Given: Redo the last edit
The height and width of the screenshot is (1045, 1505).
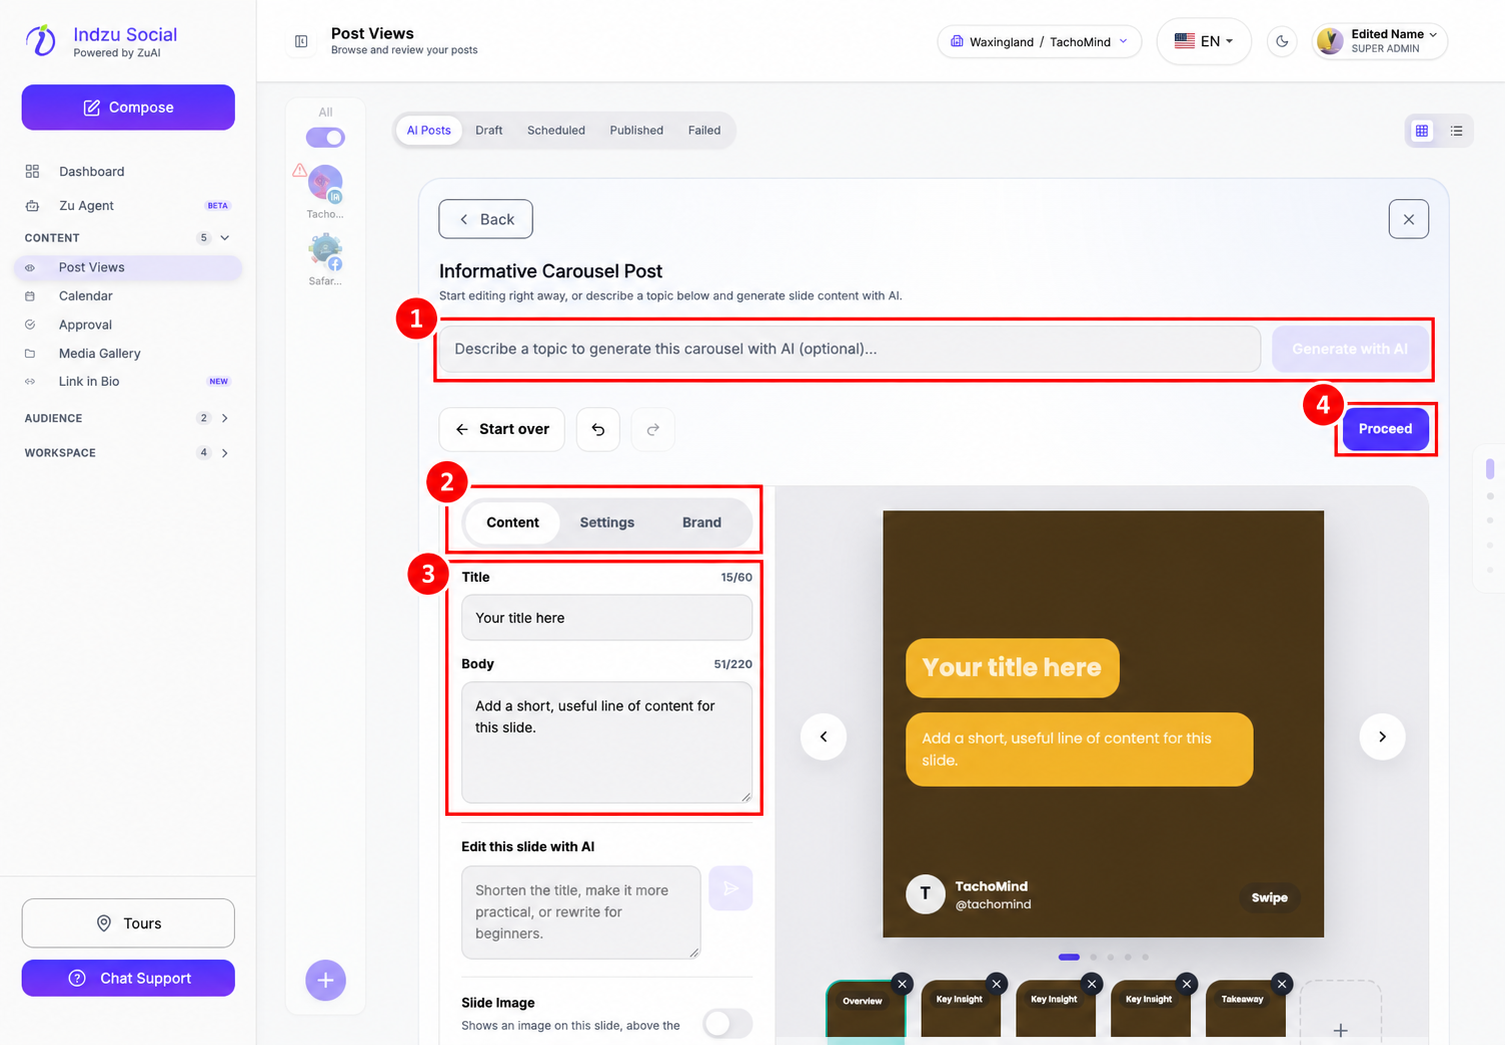Looking at the screenshot, I should point(653,429).
